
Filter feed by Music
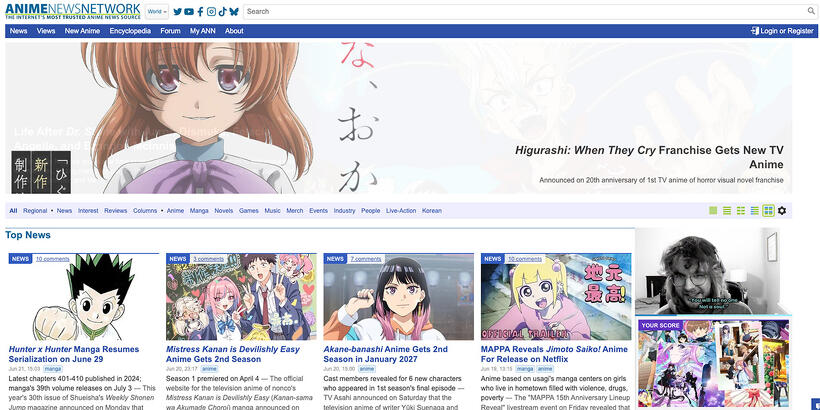(272, 211)
